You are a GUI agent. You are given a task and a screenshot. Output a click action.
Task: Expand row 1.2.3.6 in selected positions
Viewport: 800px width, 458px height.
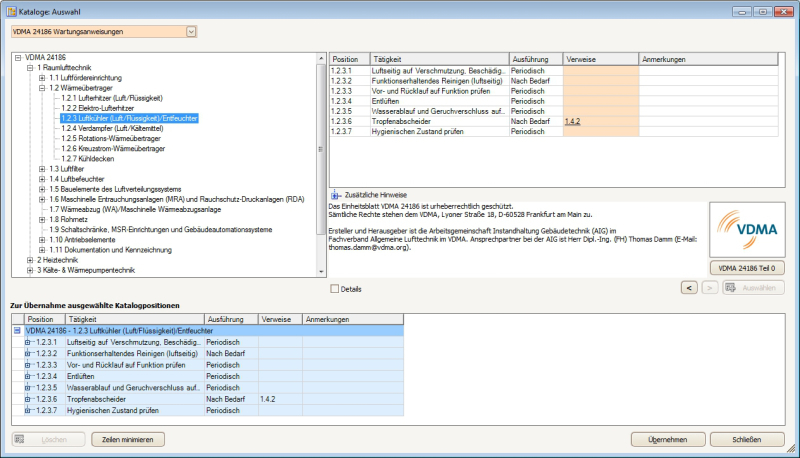point(28,399)
